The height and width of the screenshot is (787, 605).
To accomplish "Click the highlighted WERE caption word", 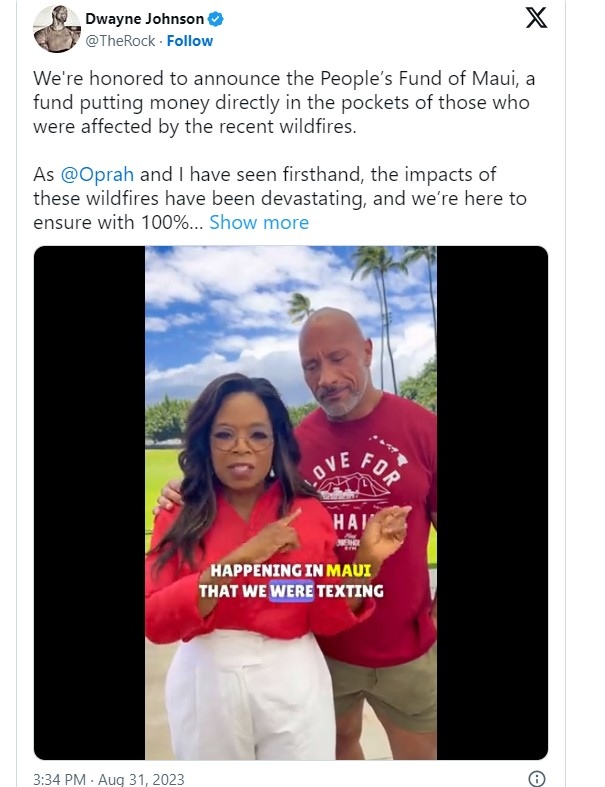I will [292, 591].
